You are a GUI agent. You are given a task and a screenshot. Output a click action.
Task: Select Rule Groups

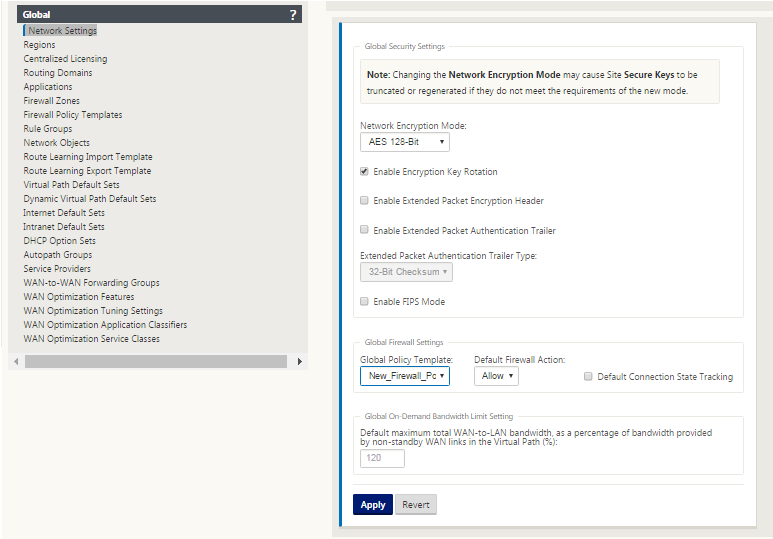pos(48,129)
